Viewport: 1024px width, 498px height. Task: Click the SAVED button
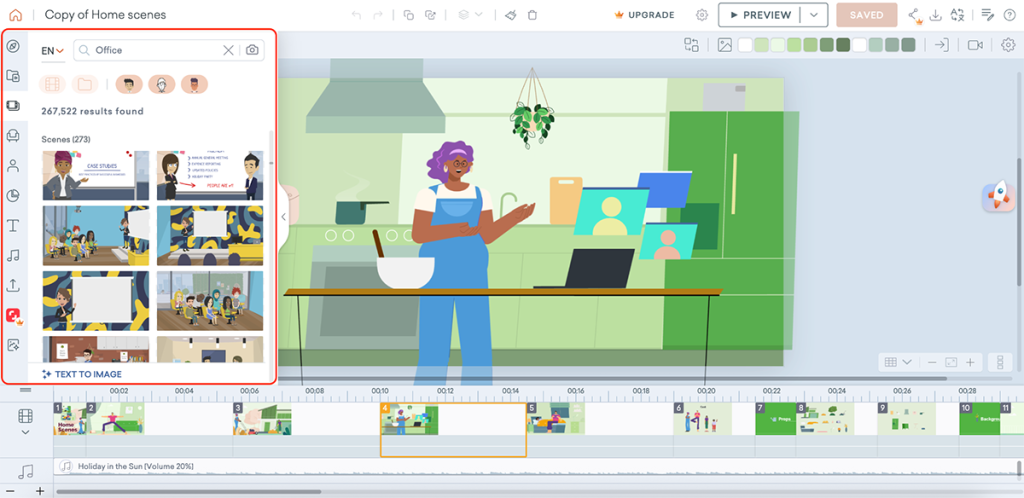click(867, 14)
